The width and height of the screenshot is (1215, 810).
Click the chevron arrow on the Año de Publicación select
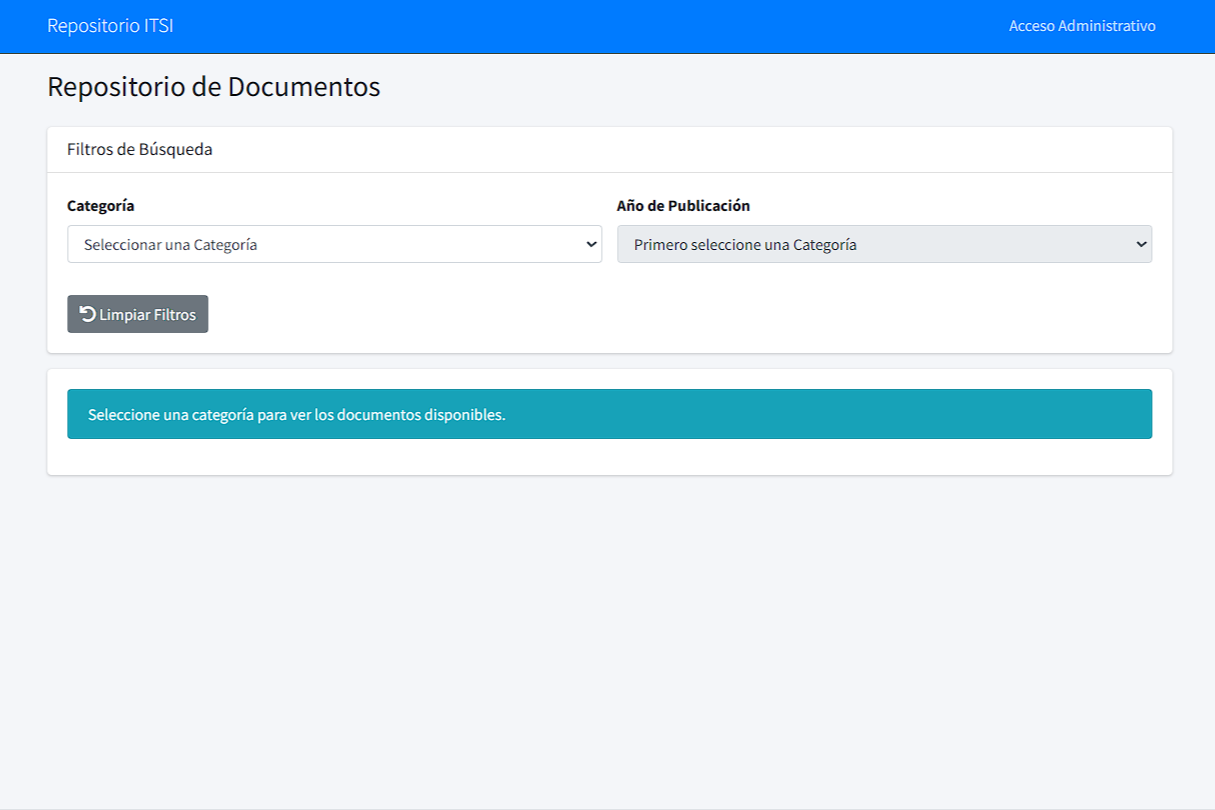coord(1141,245)
